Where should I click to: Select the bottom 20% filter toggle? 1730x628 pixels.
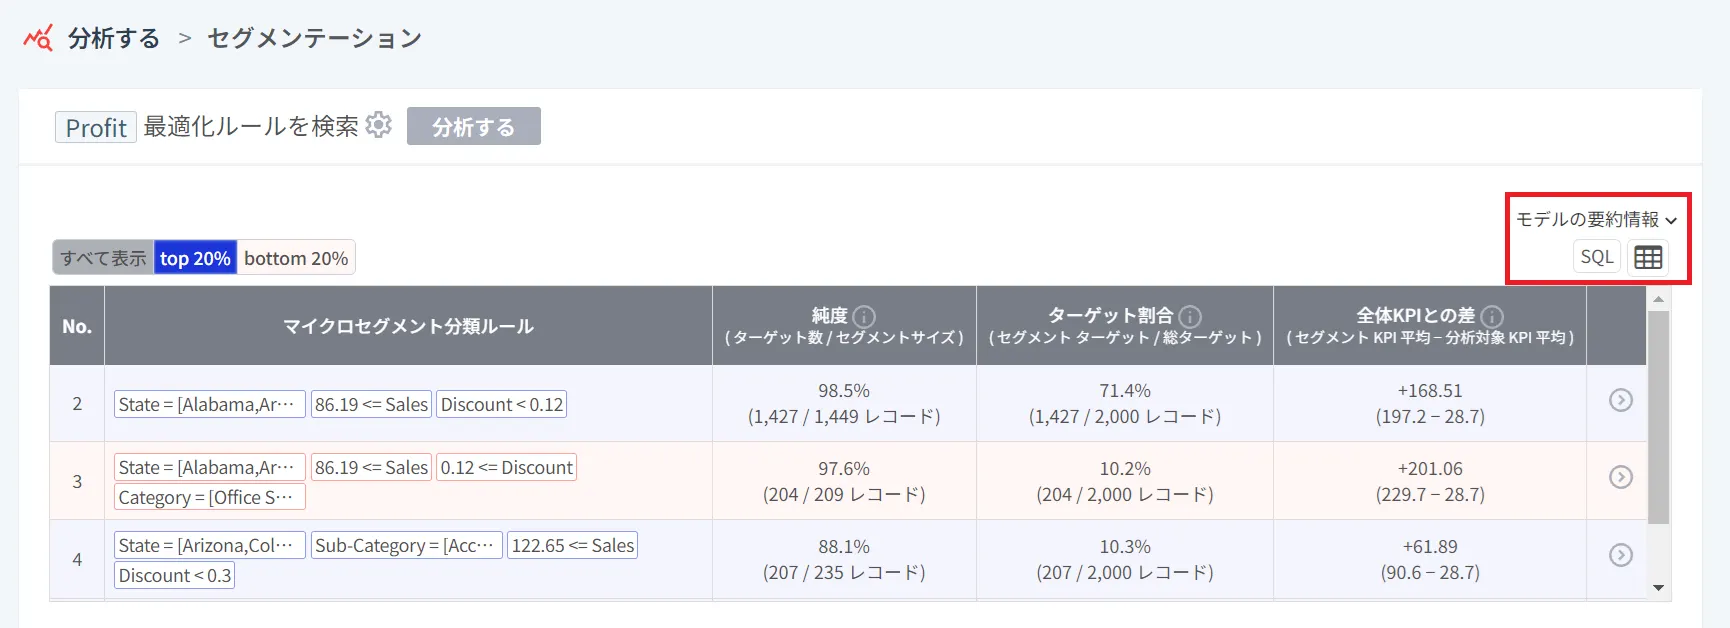(296, 258)
